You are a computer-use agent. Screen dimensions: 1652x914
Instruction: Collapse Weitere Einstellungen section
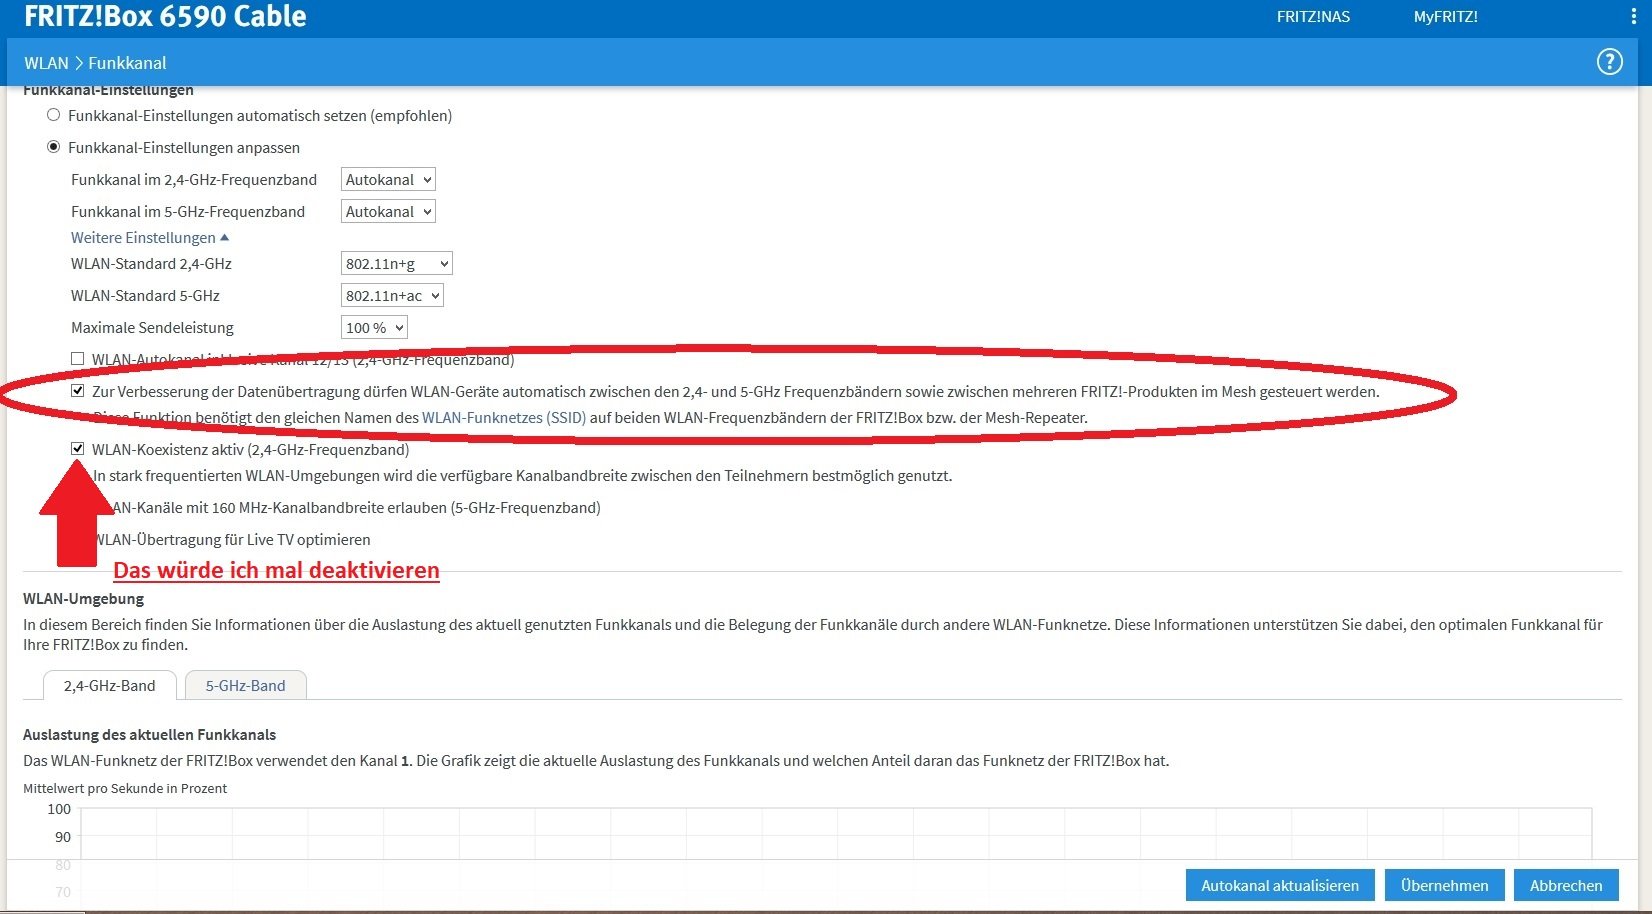[x=150, y=238]
